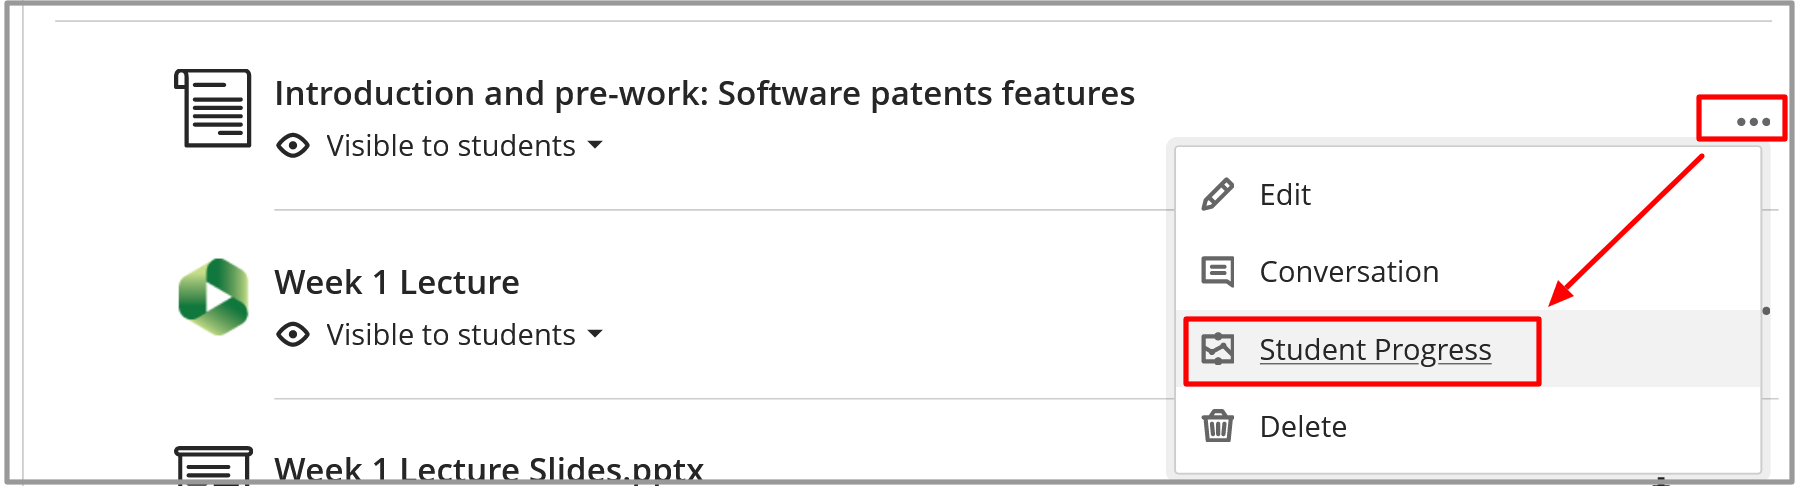
Task: Click the Delete trash can icon
Action: point(1217,426)
